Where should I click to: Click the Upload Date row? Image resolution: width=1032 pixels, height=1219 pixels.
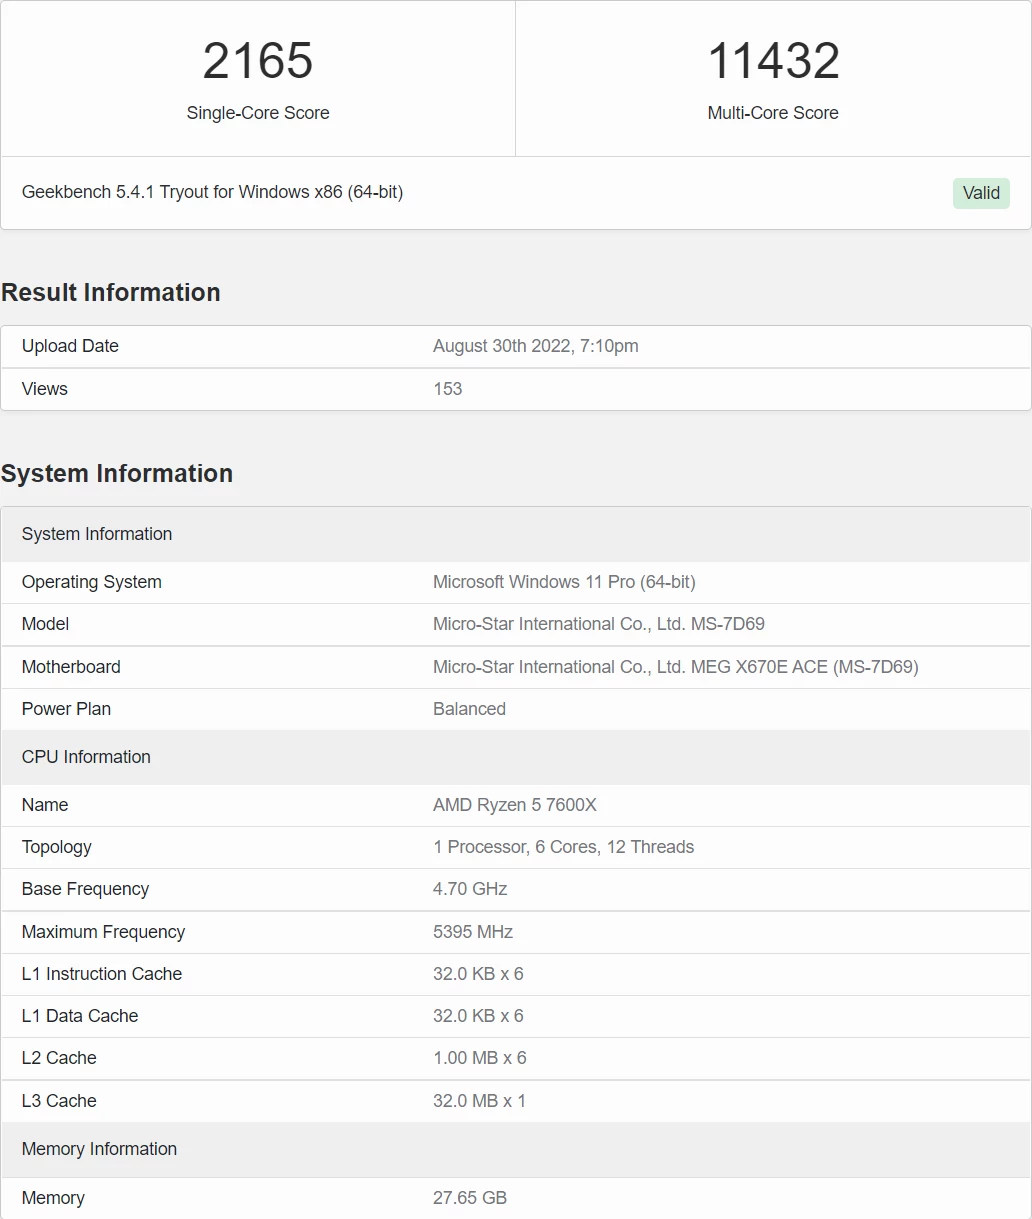[516, 346]
